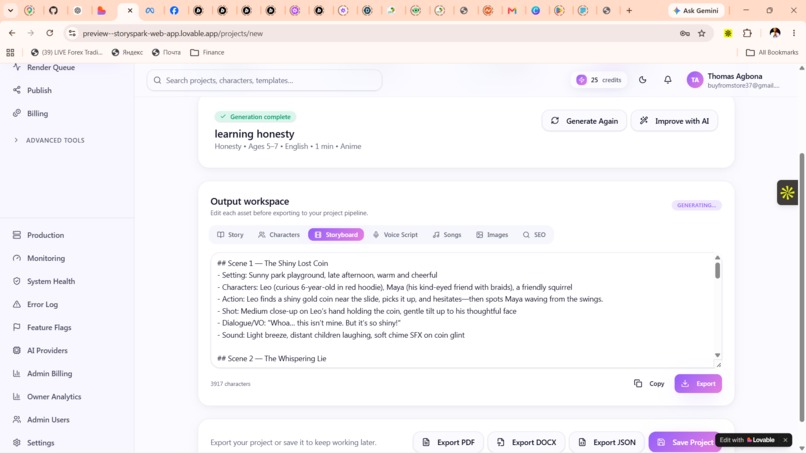This screenshot has width=806, height=453.
Task: Open the Edit with Lovable link
Action: click(x=747, y=440)
